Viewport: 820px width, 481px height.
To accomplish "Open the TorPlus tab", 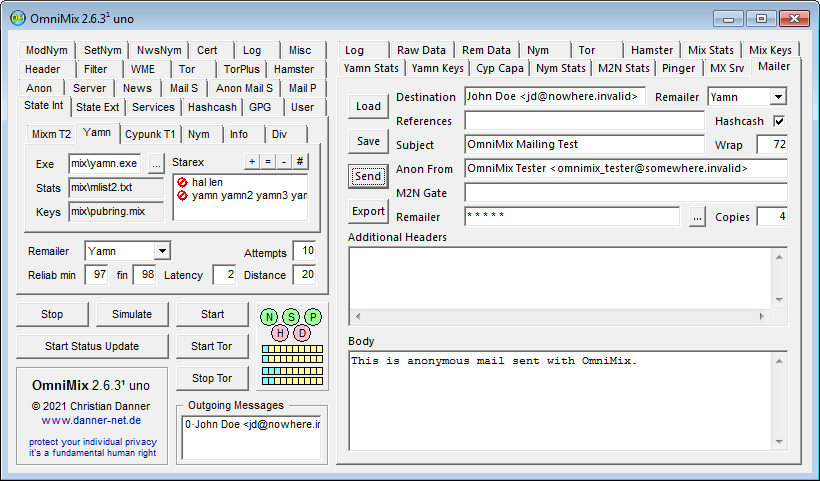I will [242, 69].
